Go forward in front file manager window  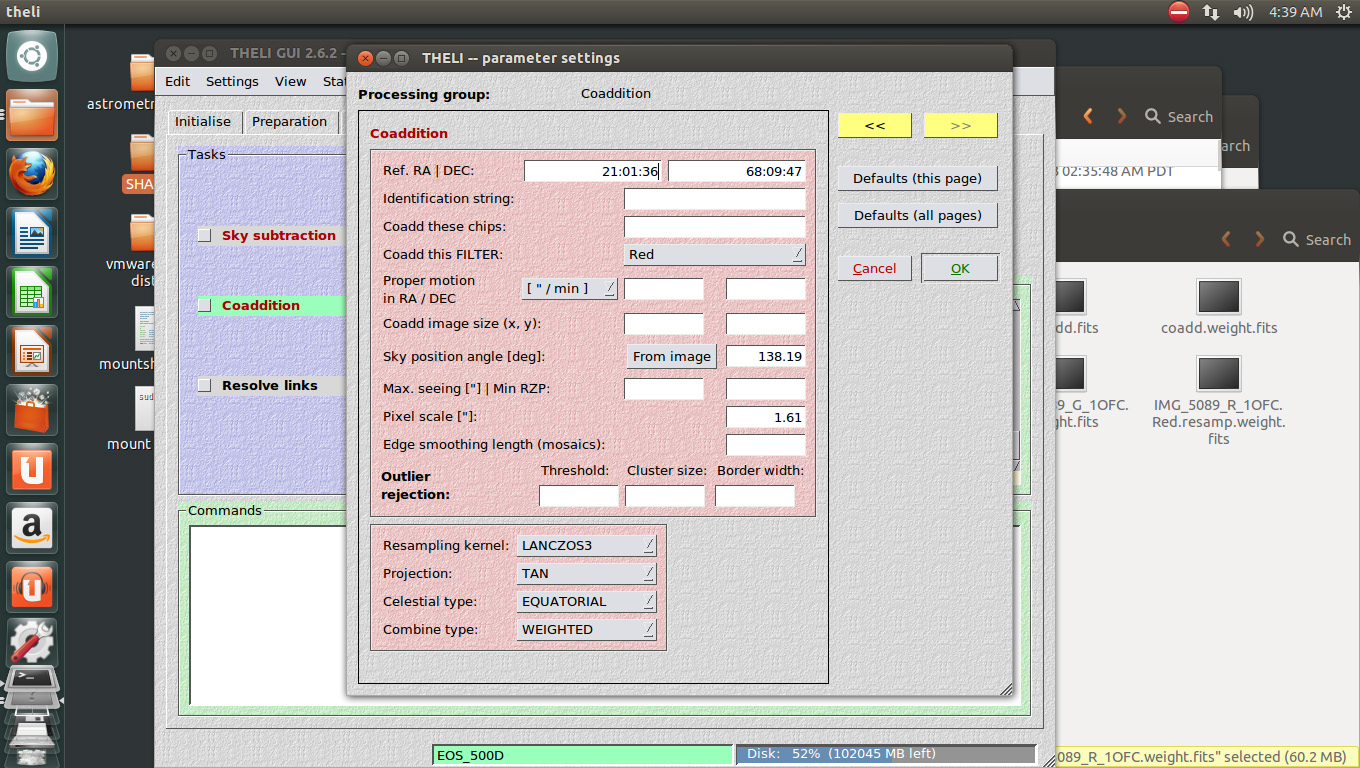[x=1259, y=239]
